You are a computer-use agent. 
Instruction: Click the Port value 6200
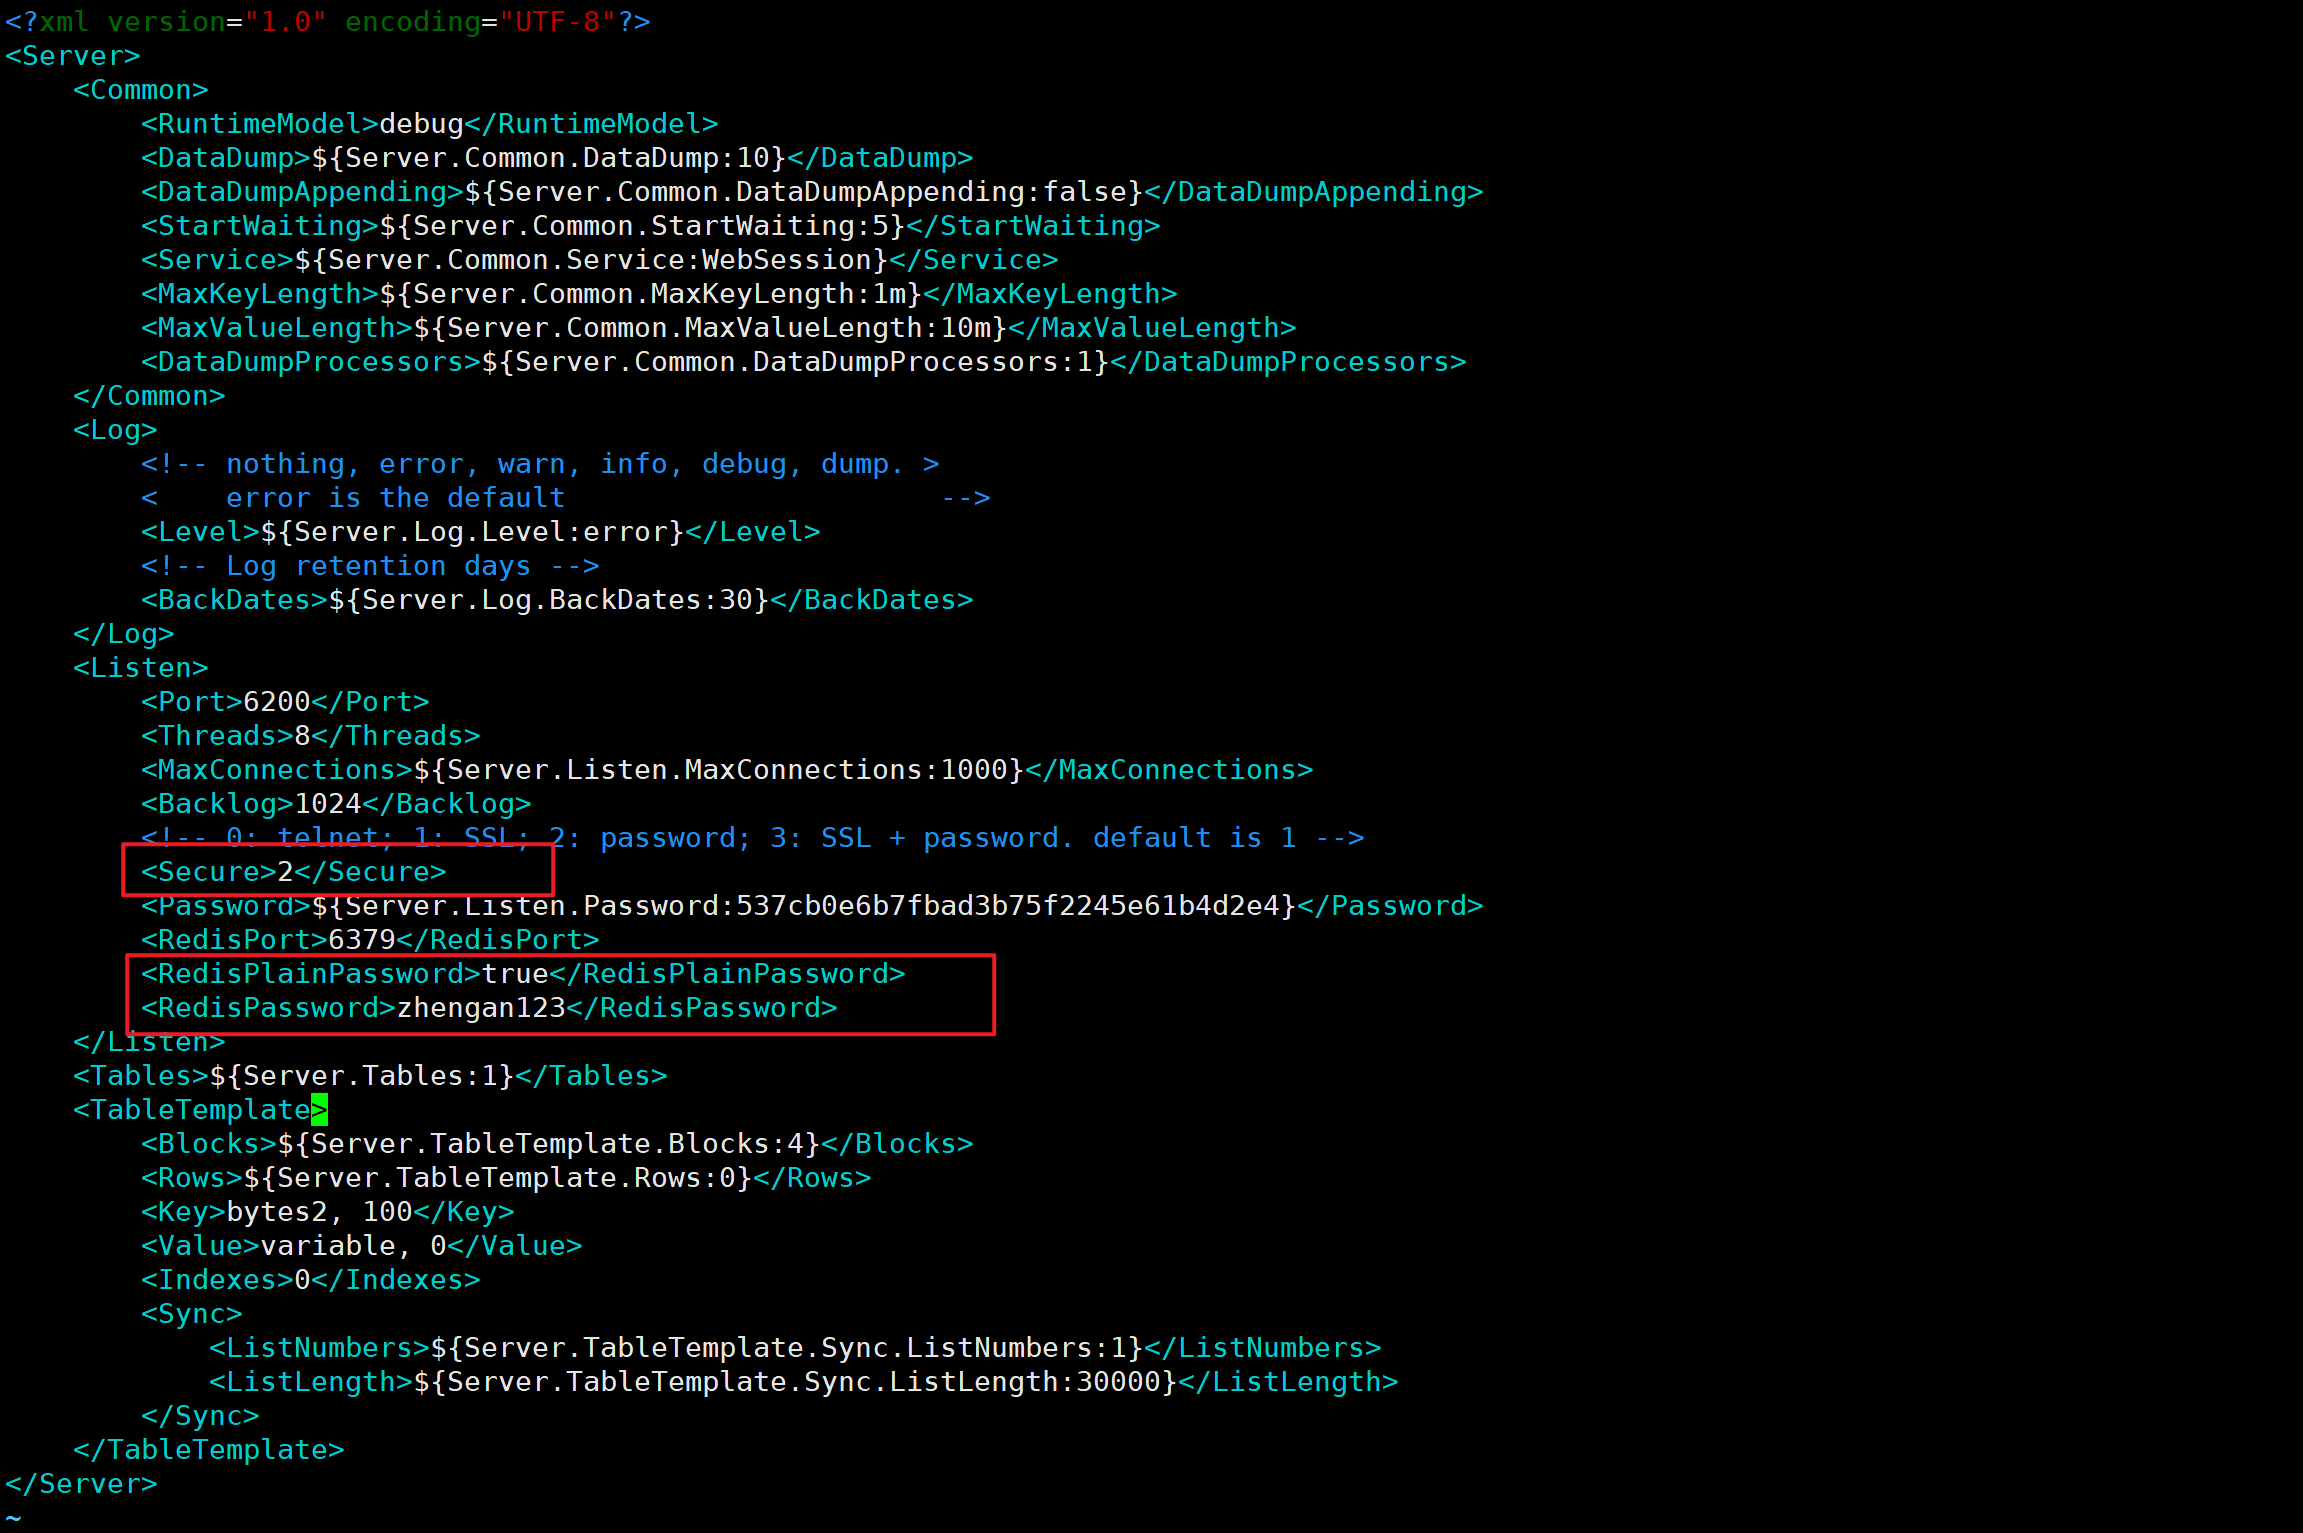[x=276, y=702]
